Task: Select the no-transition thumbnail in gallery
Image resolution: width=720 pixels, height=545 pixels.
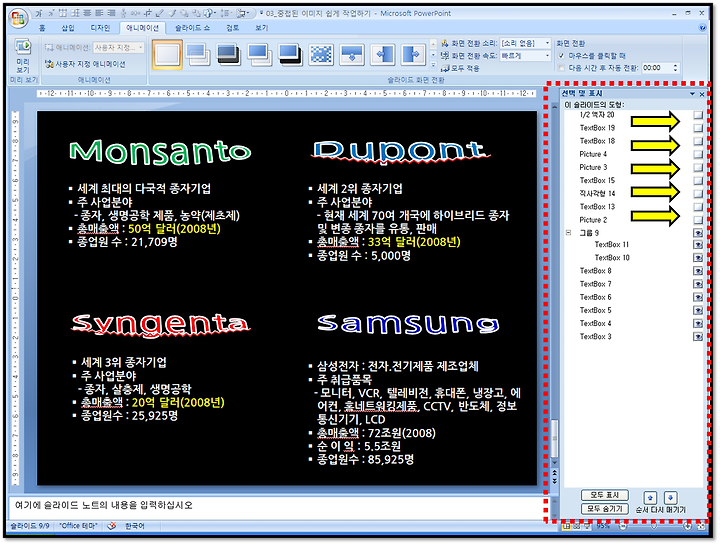Action: [167, 55]
